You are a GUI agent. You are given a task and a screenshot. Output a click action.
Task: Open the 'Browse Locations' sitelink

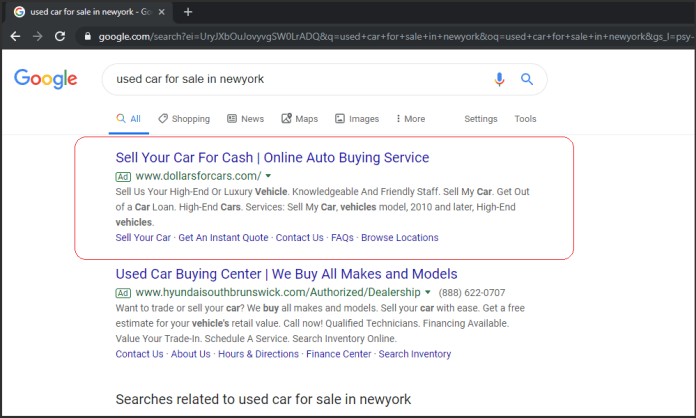pyautogui.click(x=399, y=238)
